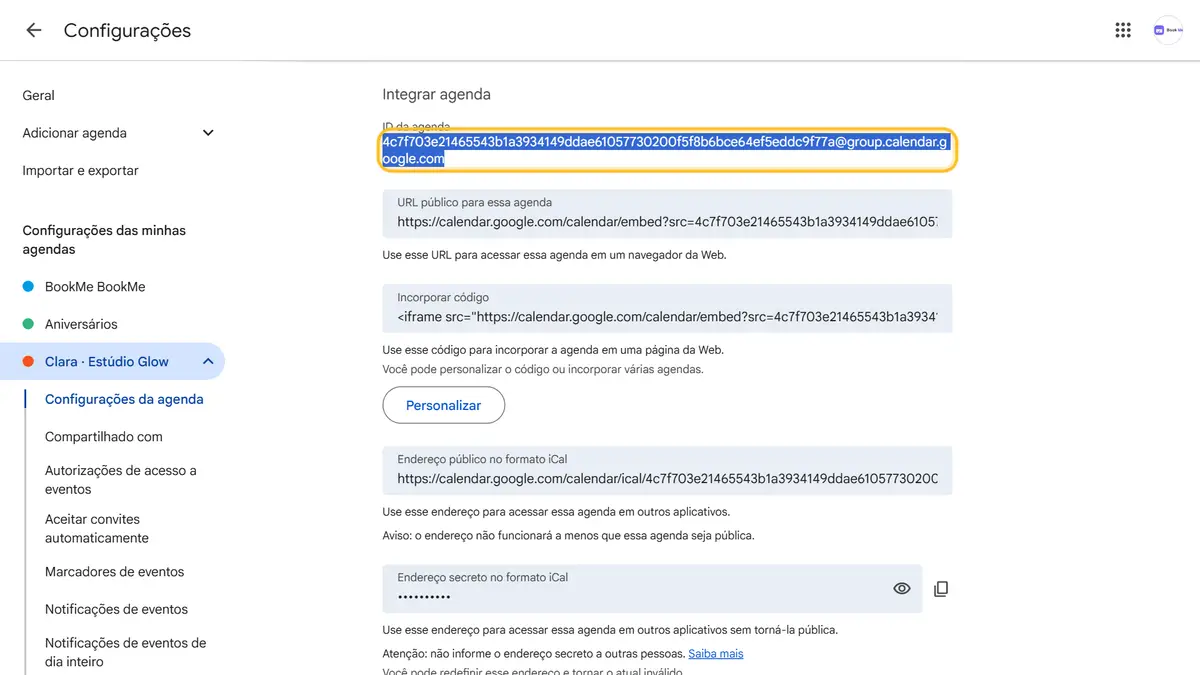1200x675 pixels.
Task: Click the Configurações page title
Action: (127, 31)
